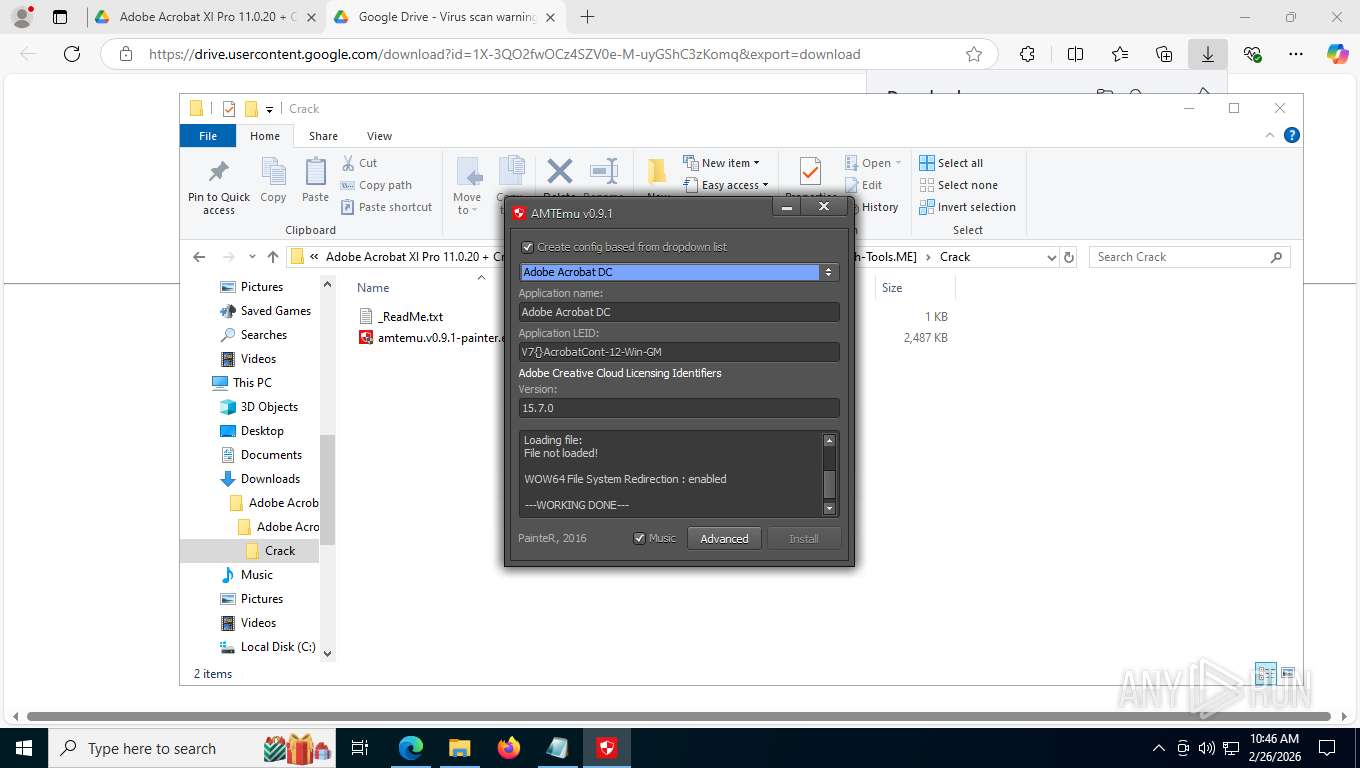
Task: Toggle the Music checkbox in AMTEmu
Action: point(640,538)
